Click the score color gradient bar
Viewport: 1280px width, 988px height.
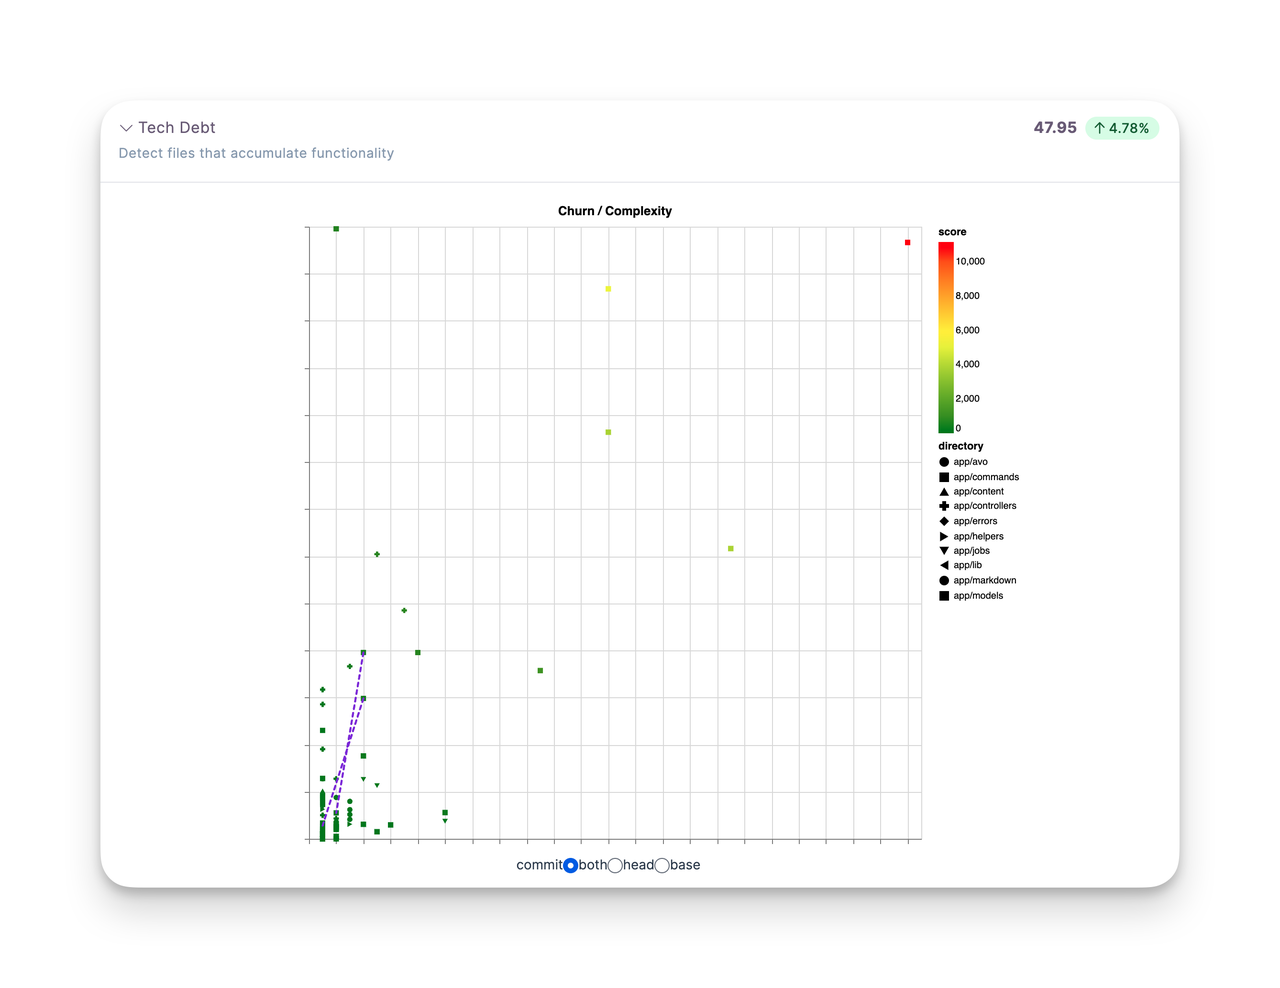946,337
